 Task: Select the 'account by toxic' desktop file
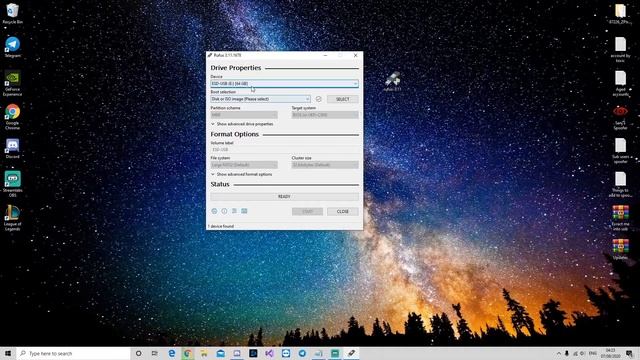(620, 49)
